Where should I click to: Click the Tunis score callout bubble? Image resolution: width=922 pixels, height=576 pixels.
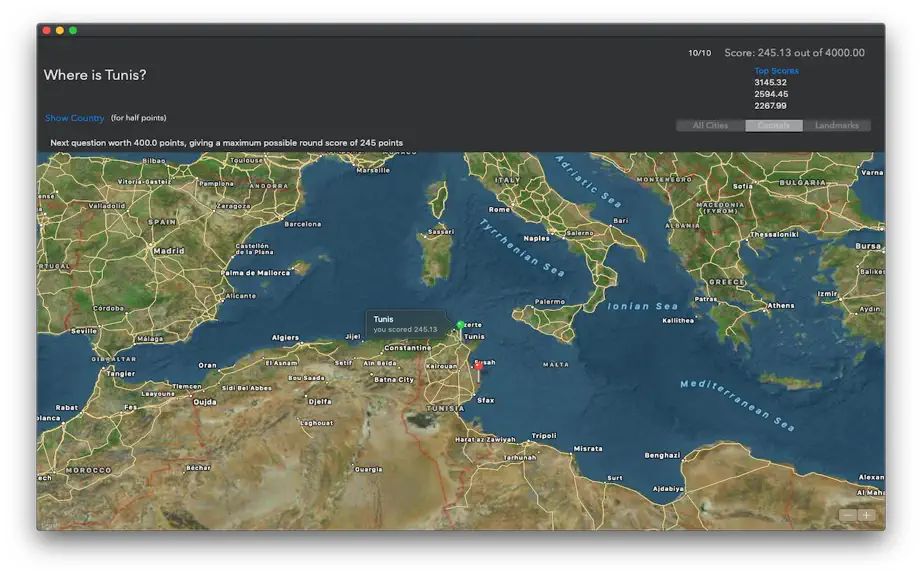[x=405, y=324]
